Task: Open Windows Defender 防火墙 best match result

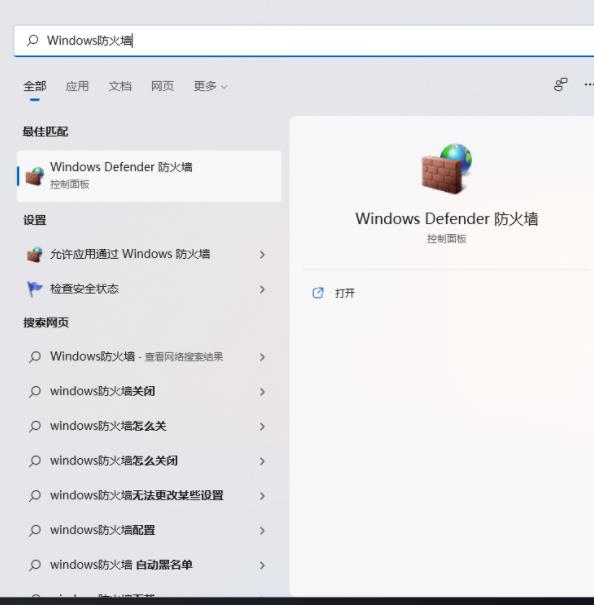Action: [x=149, y=176]
